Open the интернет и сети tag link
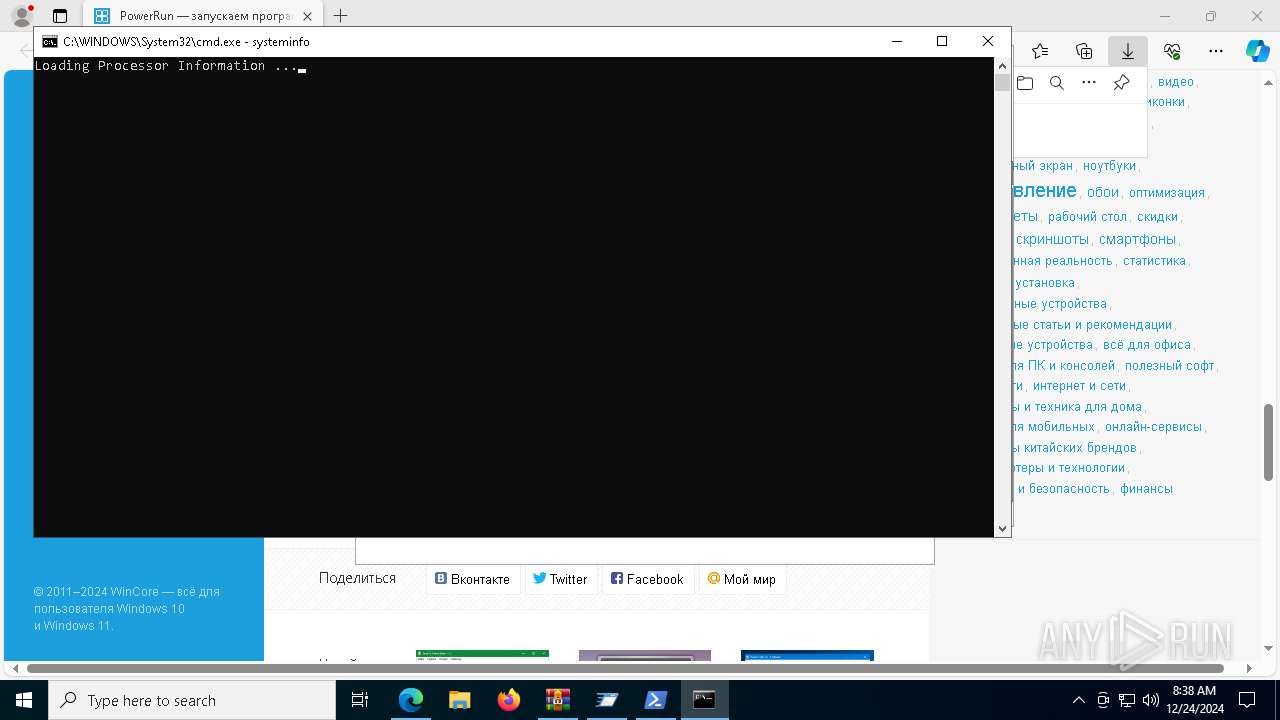This screenshot has height=720, width=1280. pos(1080,386)
